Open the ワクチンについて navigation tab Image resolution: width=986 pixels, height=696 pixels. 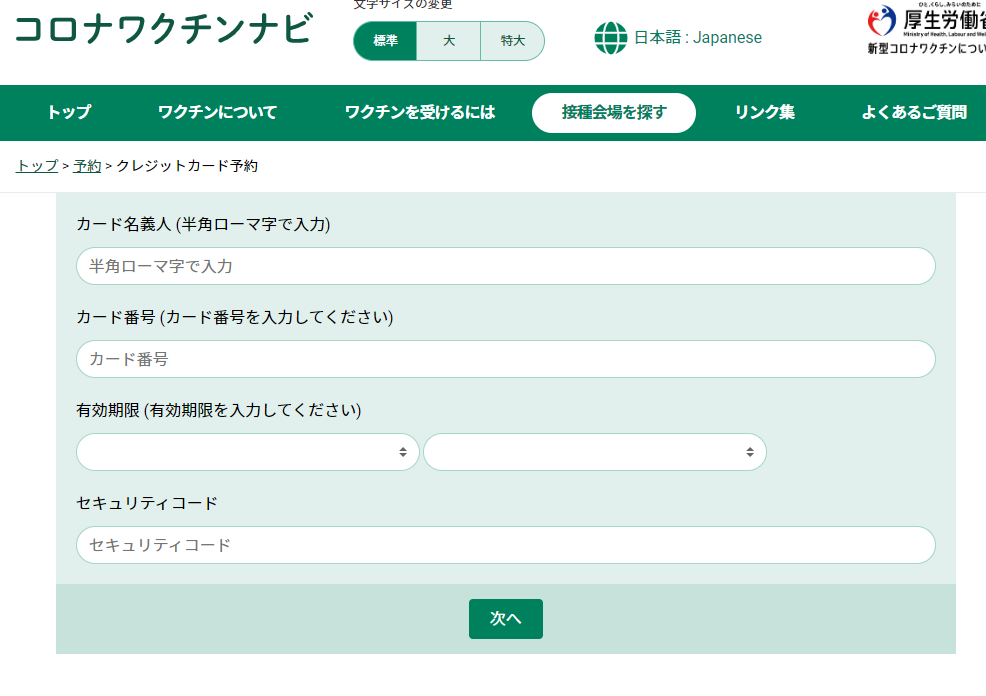[217, 113]
